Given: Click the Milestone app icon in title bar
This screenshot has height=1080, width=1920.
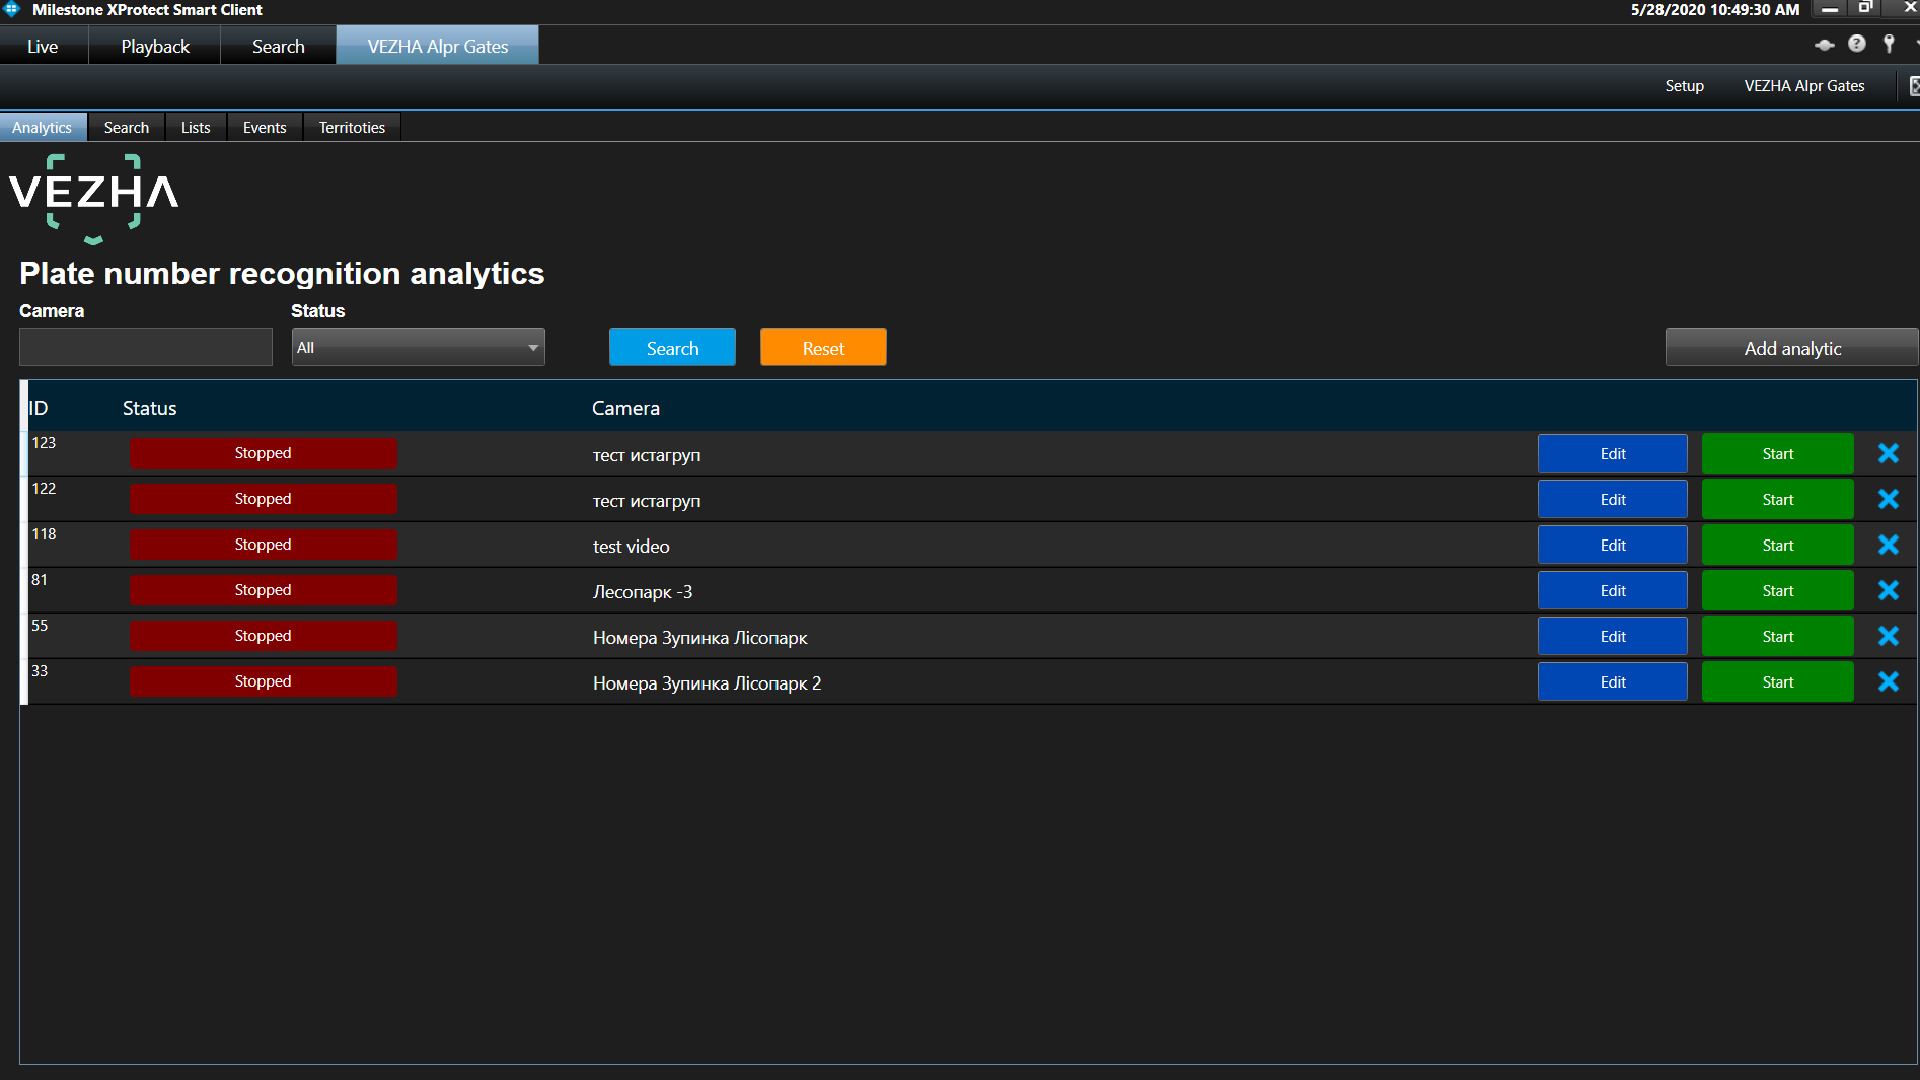Looking at the screenshot, I should click(x=12, y=10).
